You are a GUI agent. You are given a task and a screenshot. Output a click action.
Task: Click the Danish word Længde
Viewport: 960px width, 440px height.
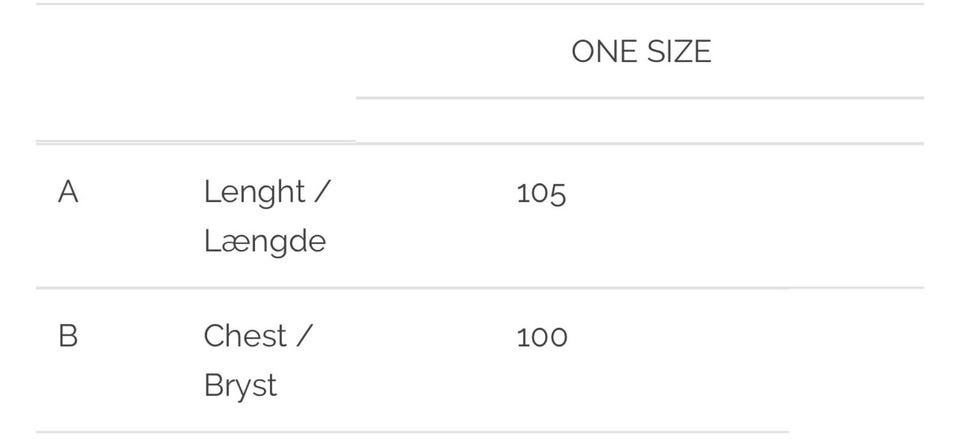265,241
